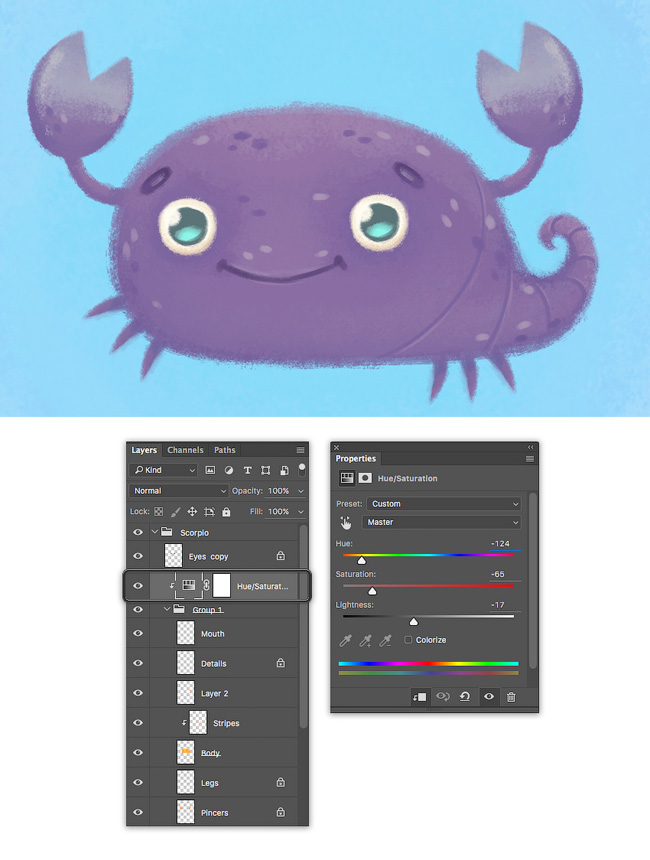
Task: Delete the adjustment layer trash icon
Action: [x=511, y=697]
